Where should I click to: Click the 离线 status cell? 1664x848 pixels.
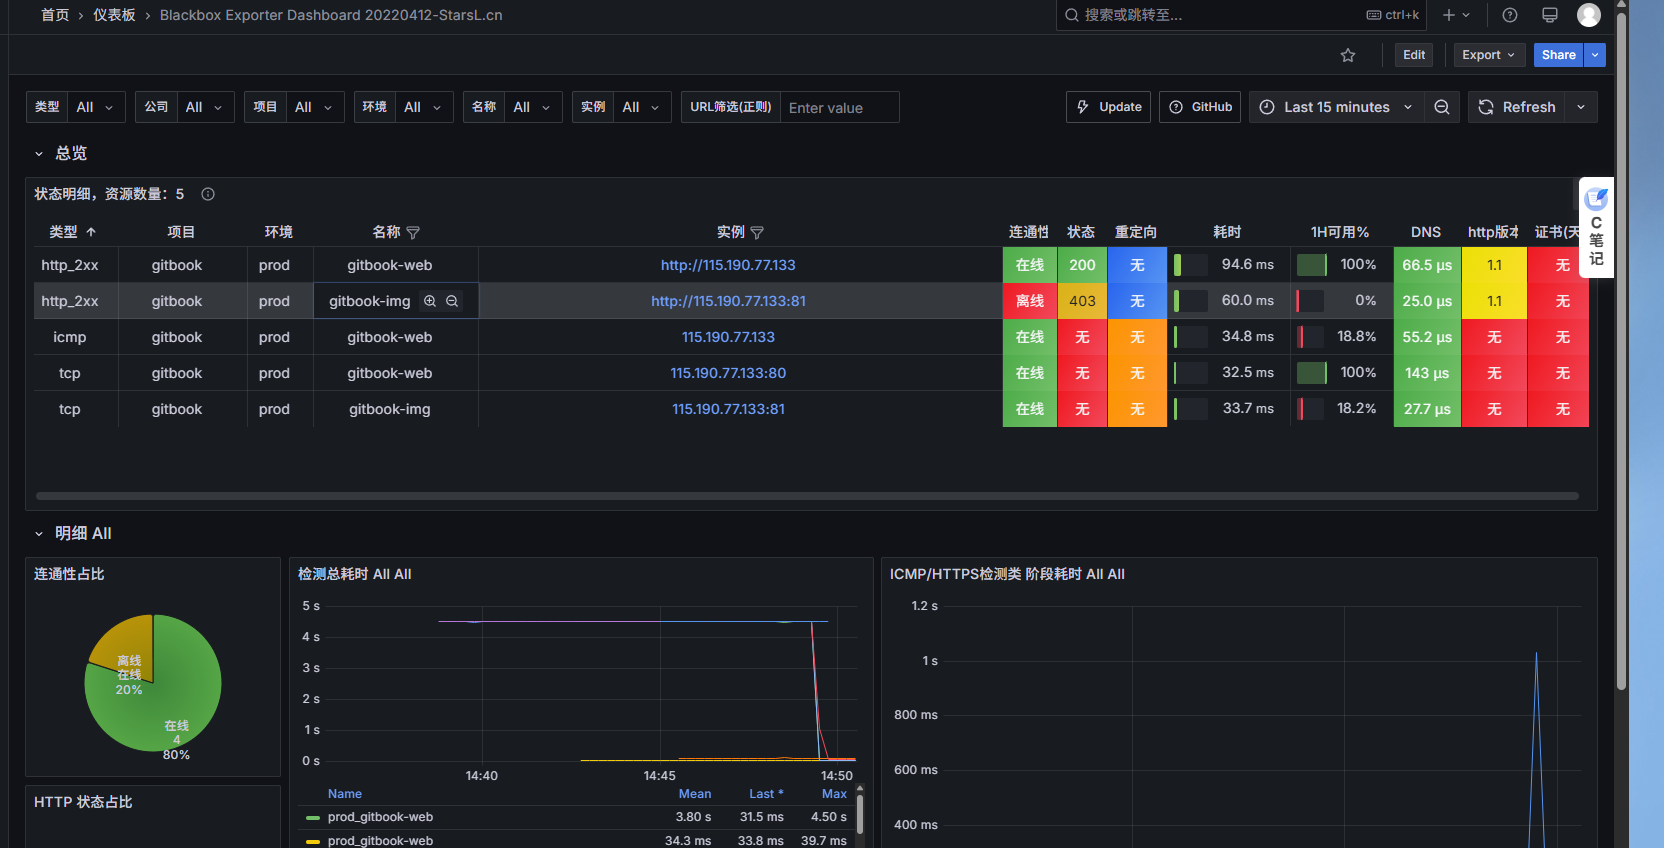coord(1030,301)
